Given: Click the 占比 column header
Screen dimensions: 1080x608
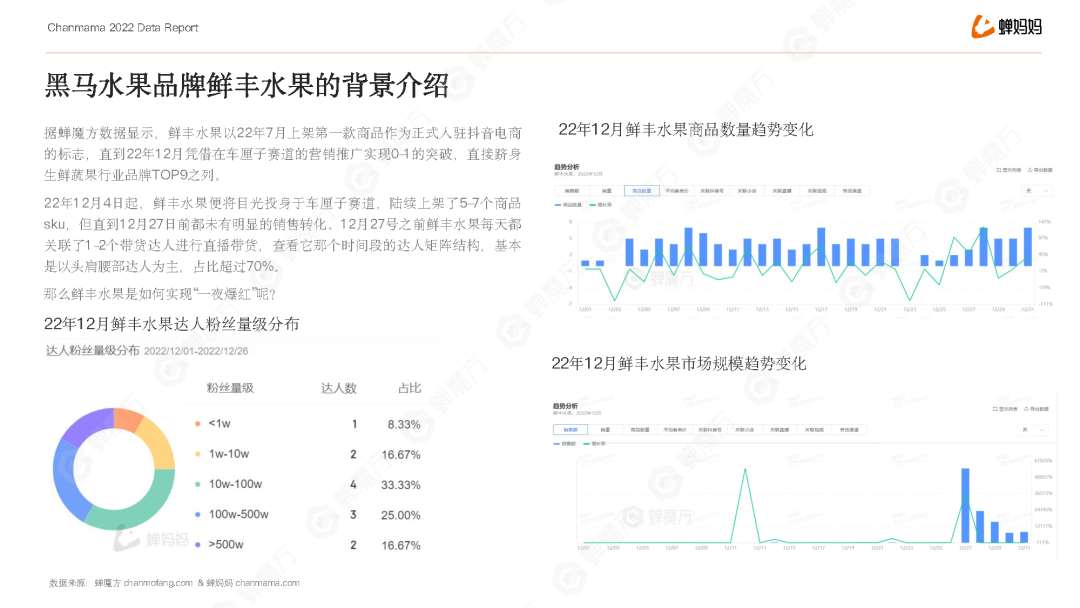Looking at the screenshot, I should pyautogui.click(x=410, y=388).
